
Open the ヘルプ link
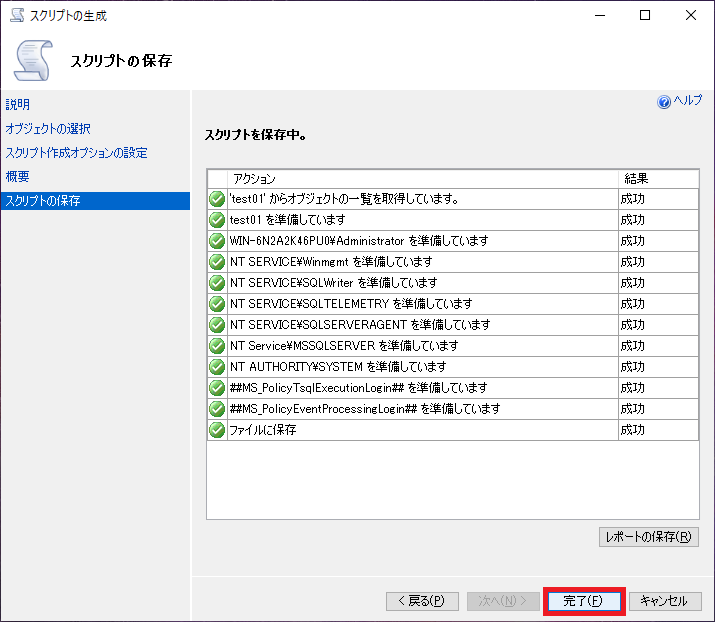(x=687, y=101)
